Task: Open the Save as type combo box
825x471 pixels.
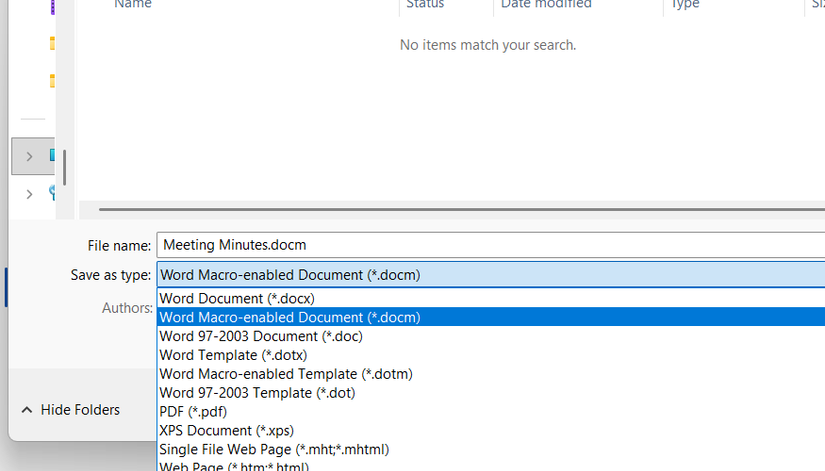Action: click(491, 275)
